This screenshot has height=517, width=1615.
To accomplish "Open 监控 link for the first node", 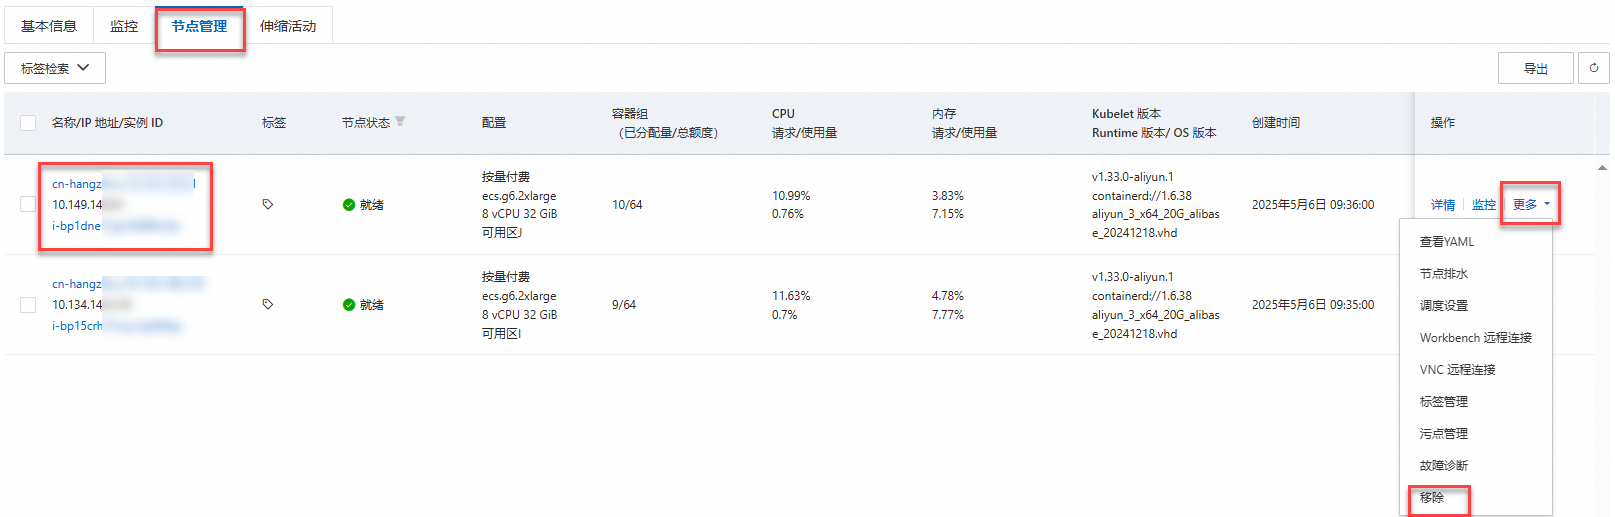I will click(x=1484, y=205).
